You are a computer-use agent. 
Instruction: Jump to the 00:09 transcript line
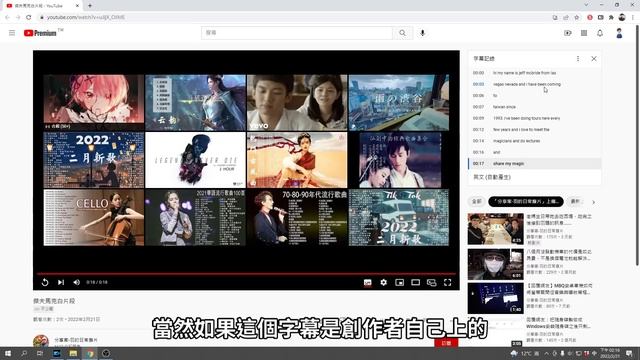[x=534, y=118]
